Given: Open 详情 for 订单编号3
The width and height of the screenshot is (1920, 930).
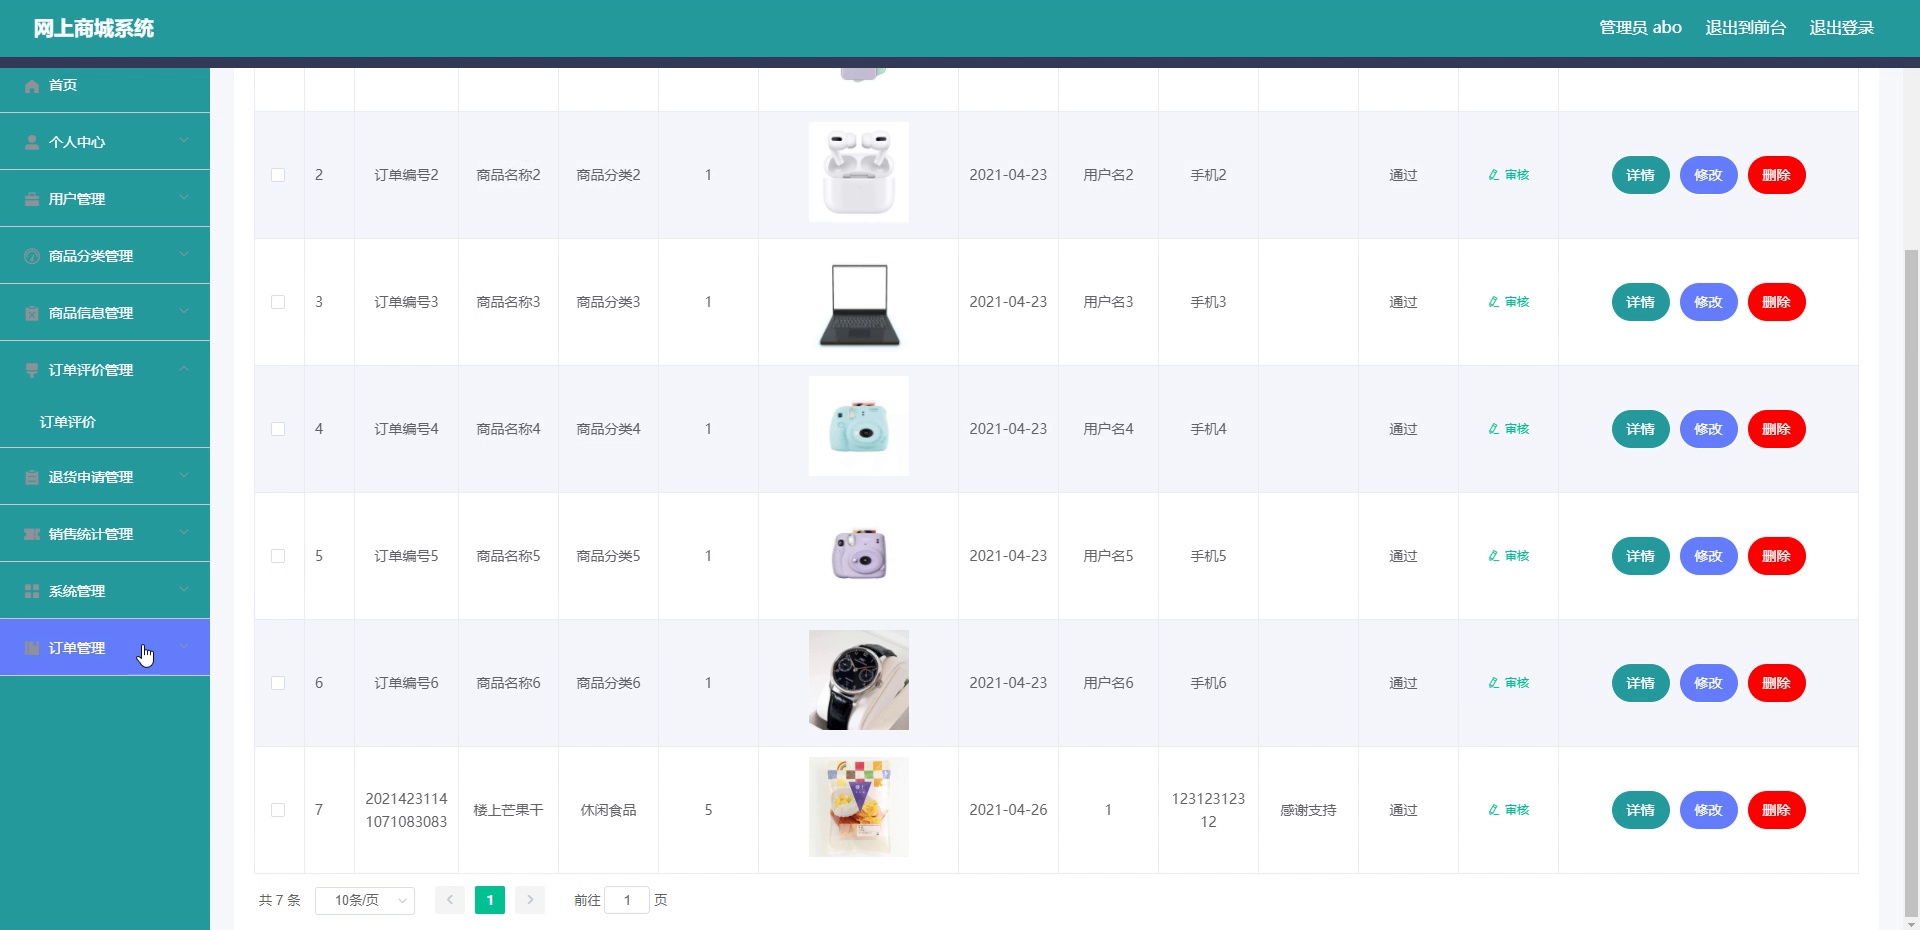Looking at the screenshot, I should (1639, 301).
